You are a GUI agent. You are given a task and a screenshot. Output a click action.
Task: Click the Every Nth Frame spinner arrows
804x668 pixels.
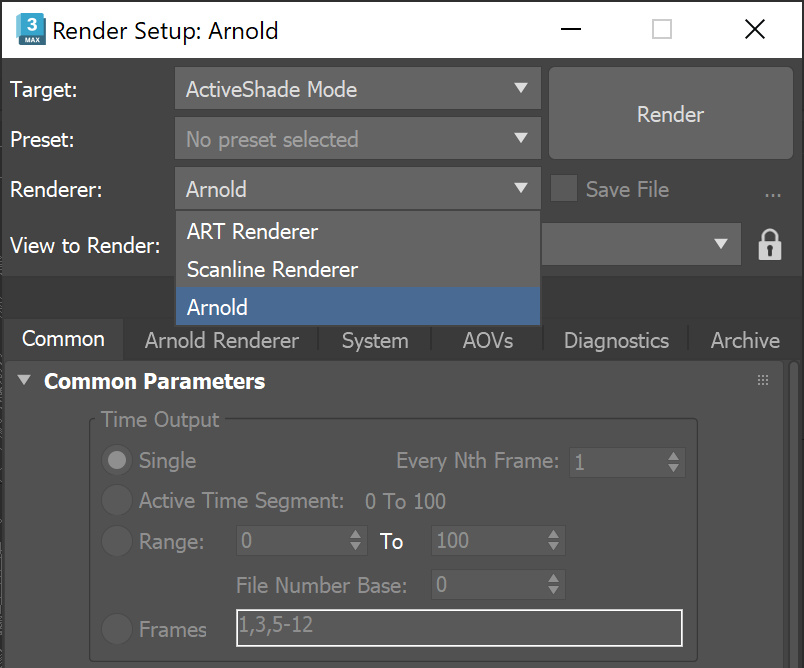click(675, 462)
